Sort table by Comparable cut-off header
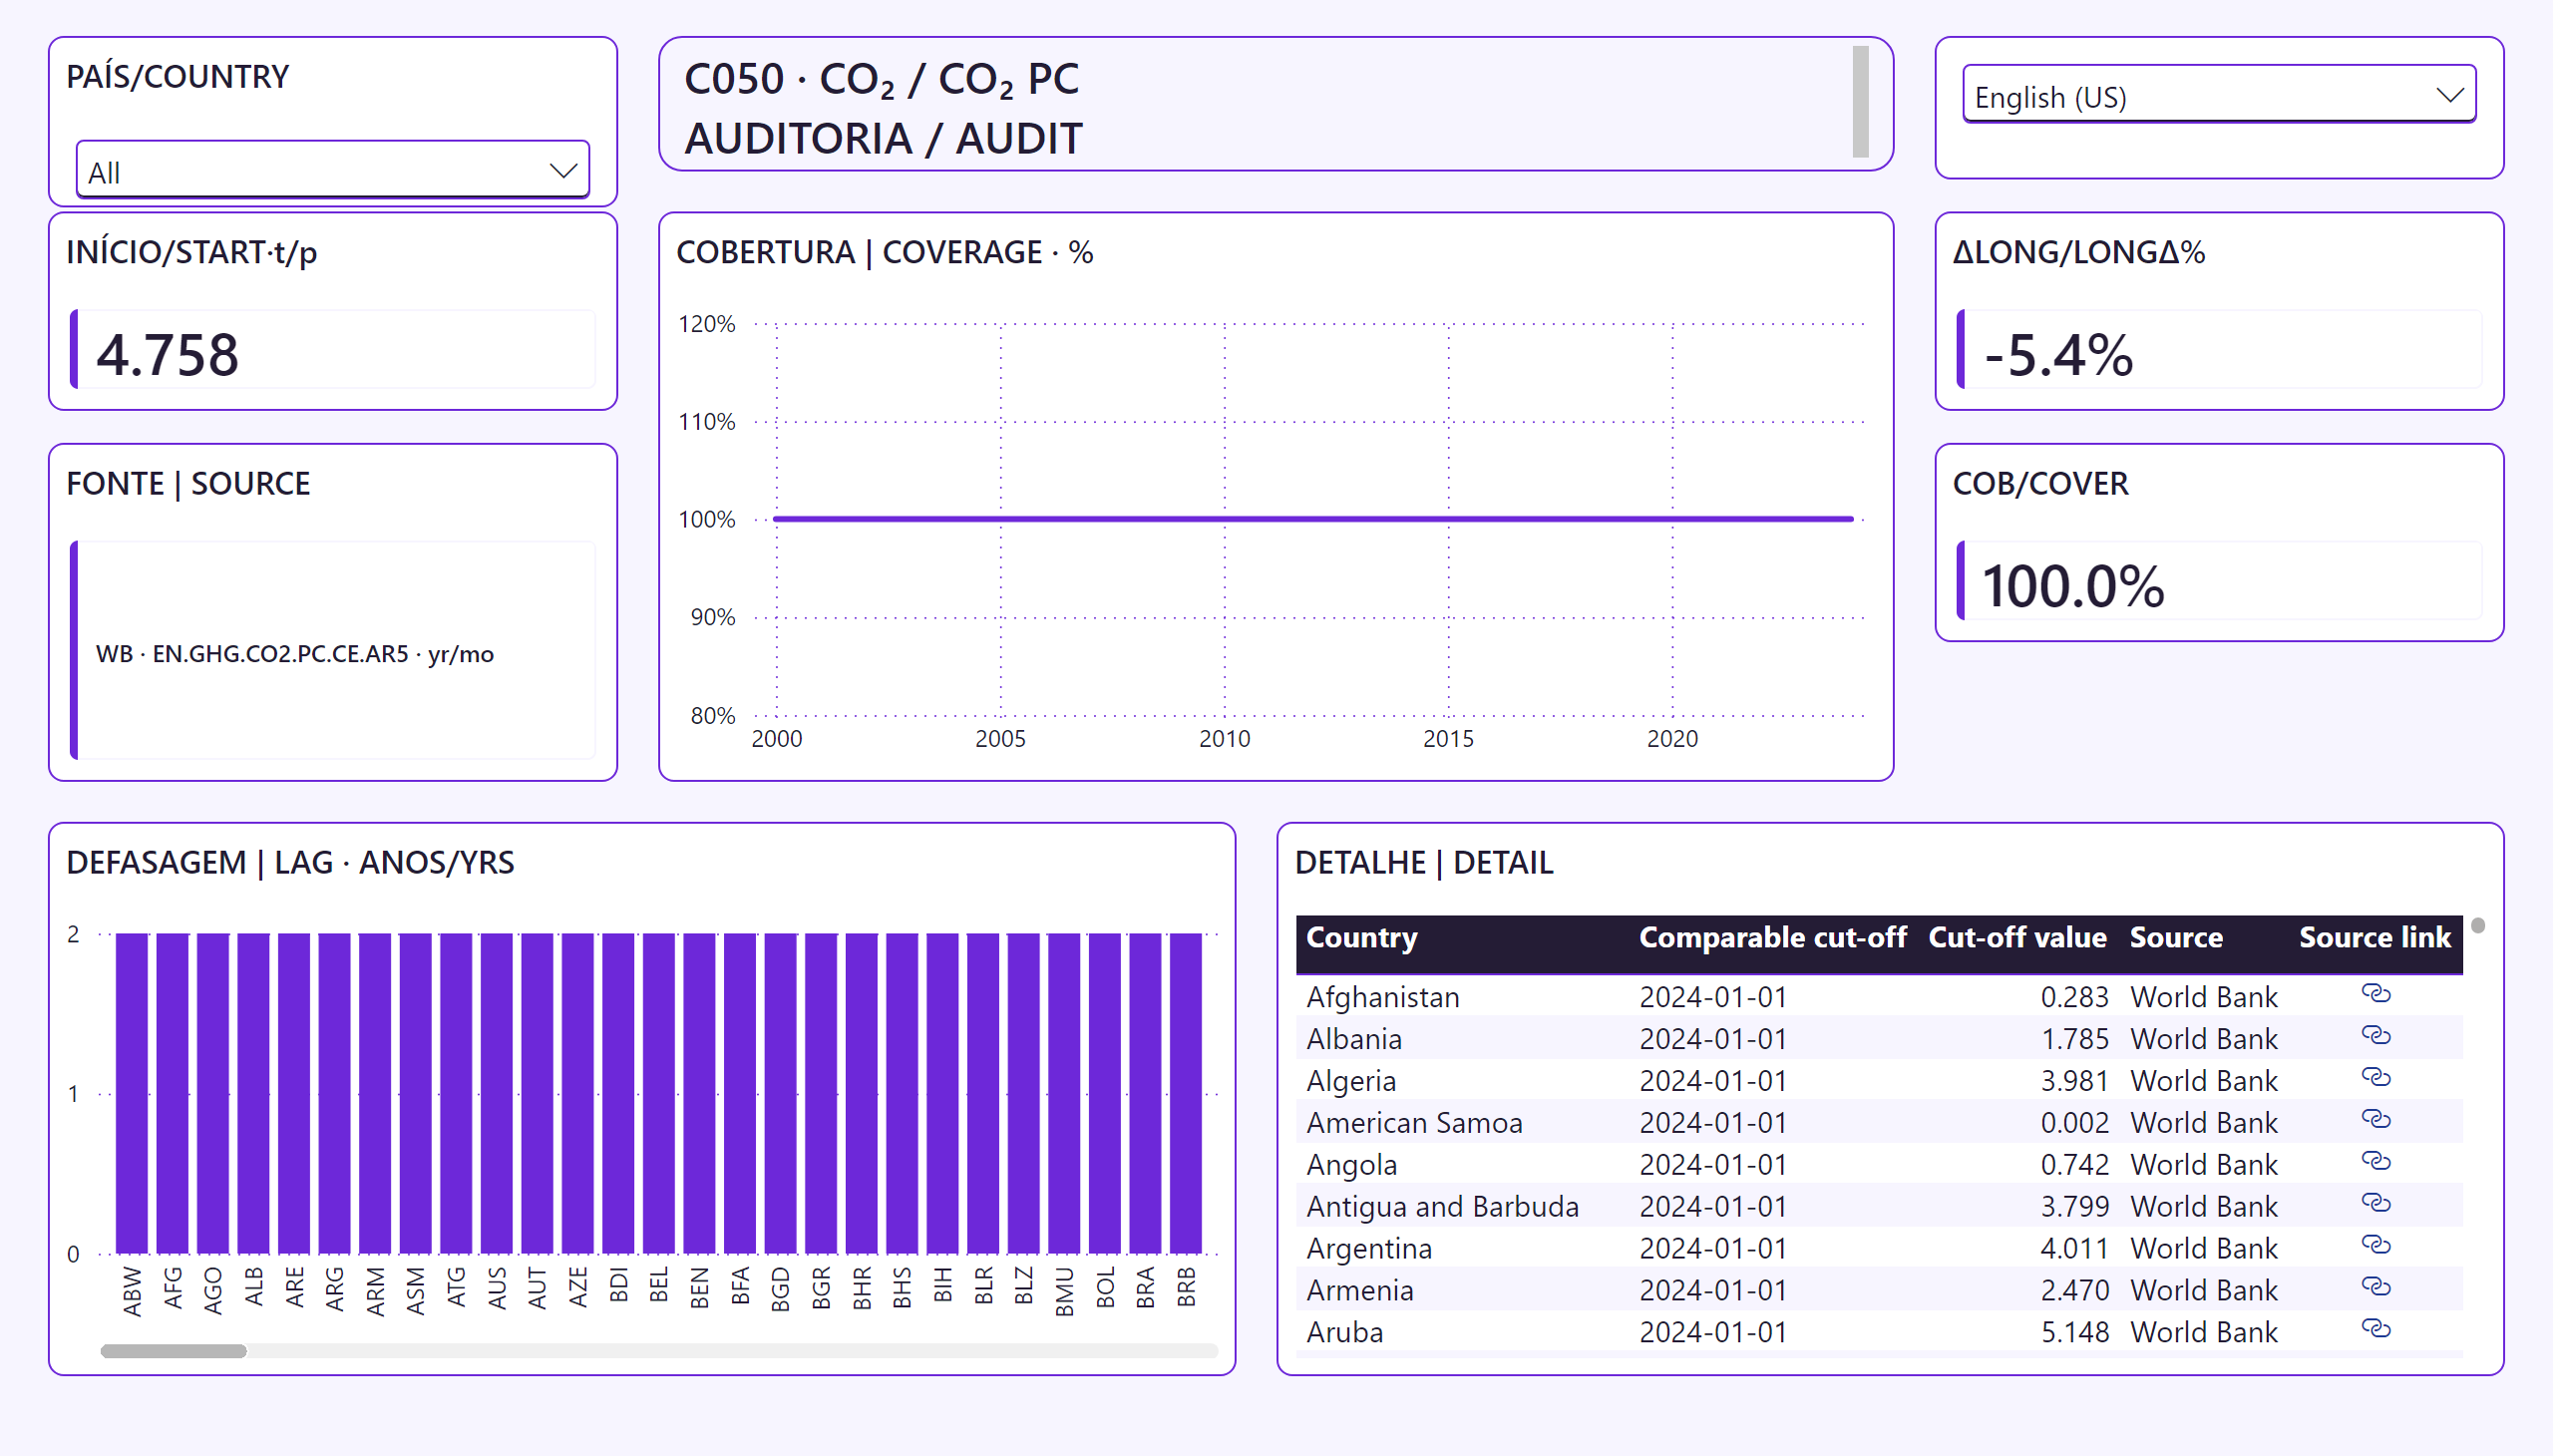This screenshot has width=2553, height=1456. 1772,938
